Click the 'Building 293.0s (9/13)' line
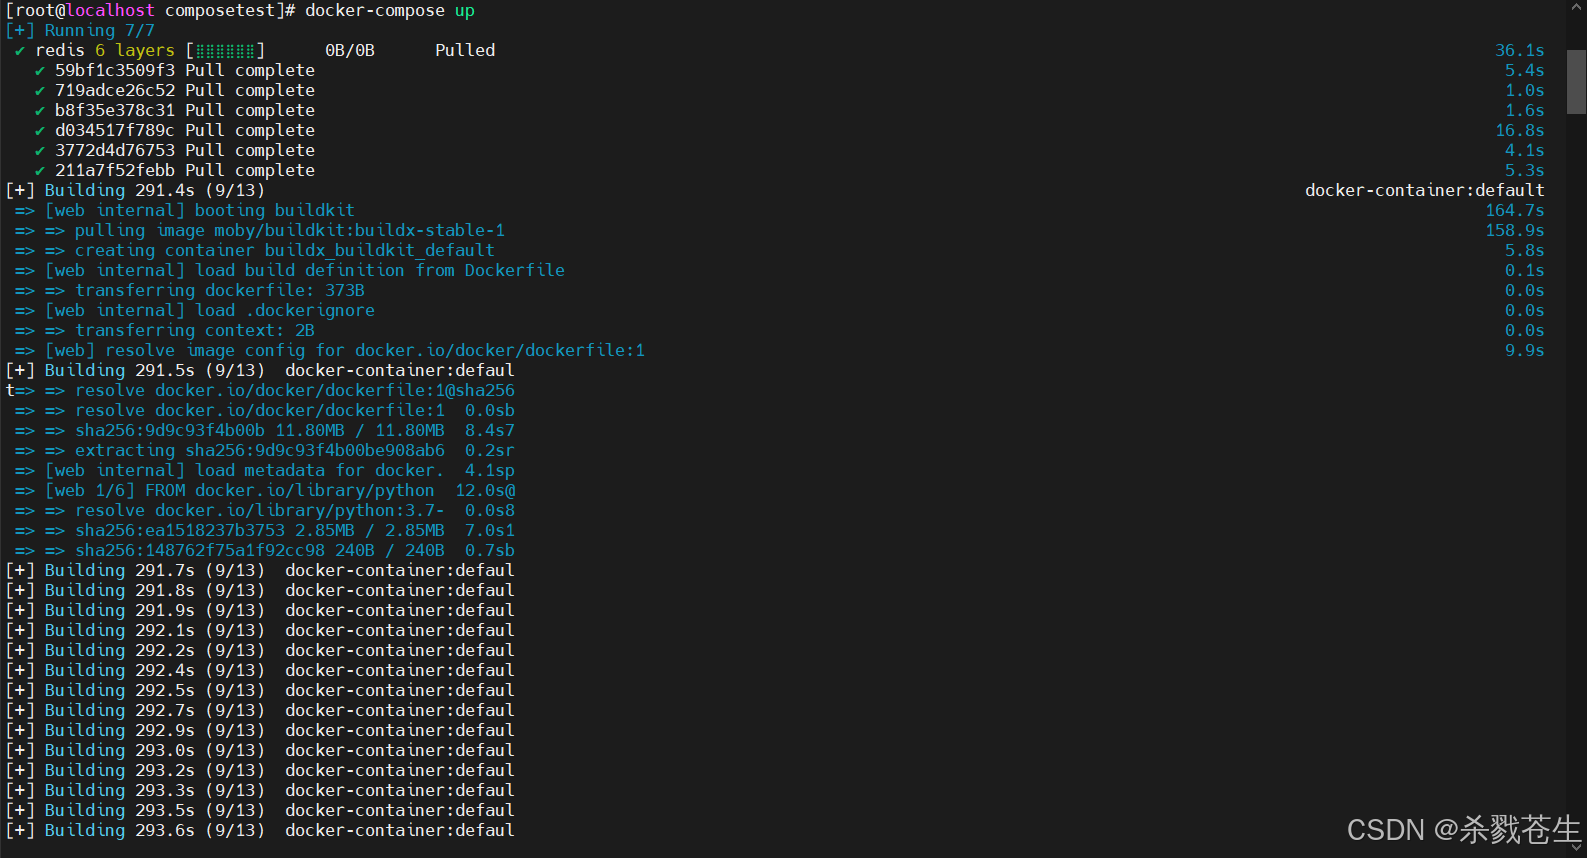 260,750
